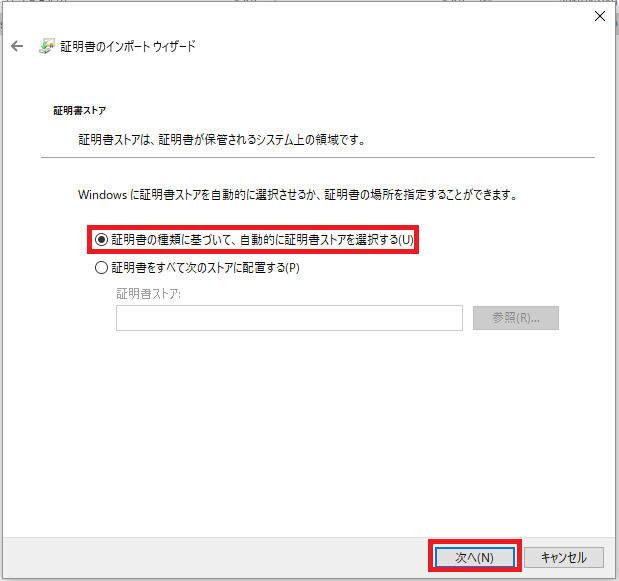Proceed with the 次へ(N) button
Screen dimensions: 619x581
(x=475, y=557)
